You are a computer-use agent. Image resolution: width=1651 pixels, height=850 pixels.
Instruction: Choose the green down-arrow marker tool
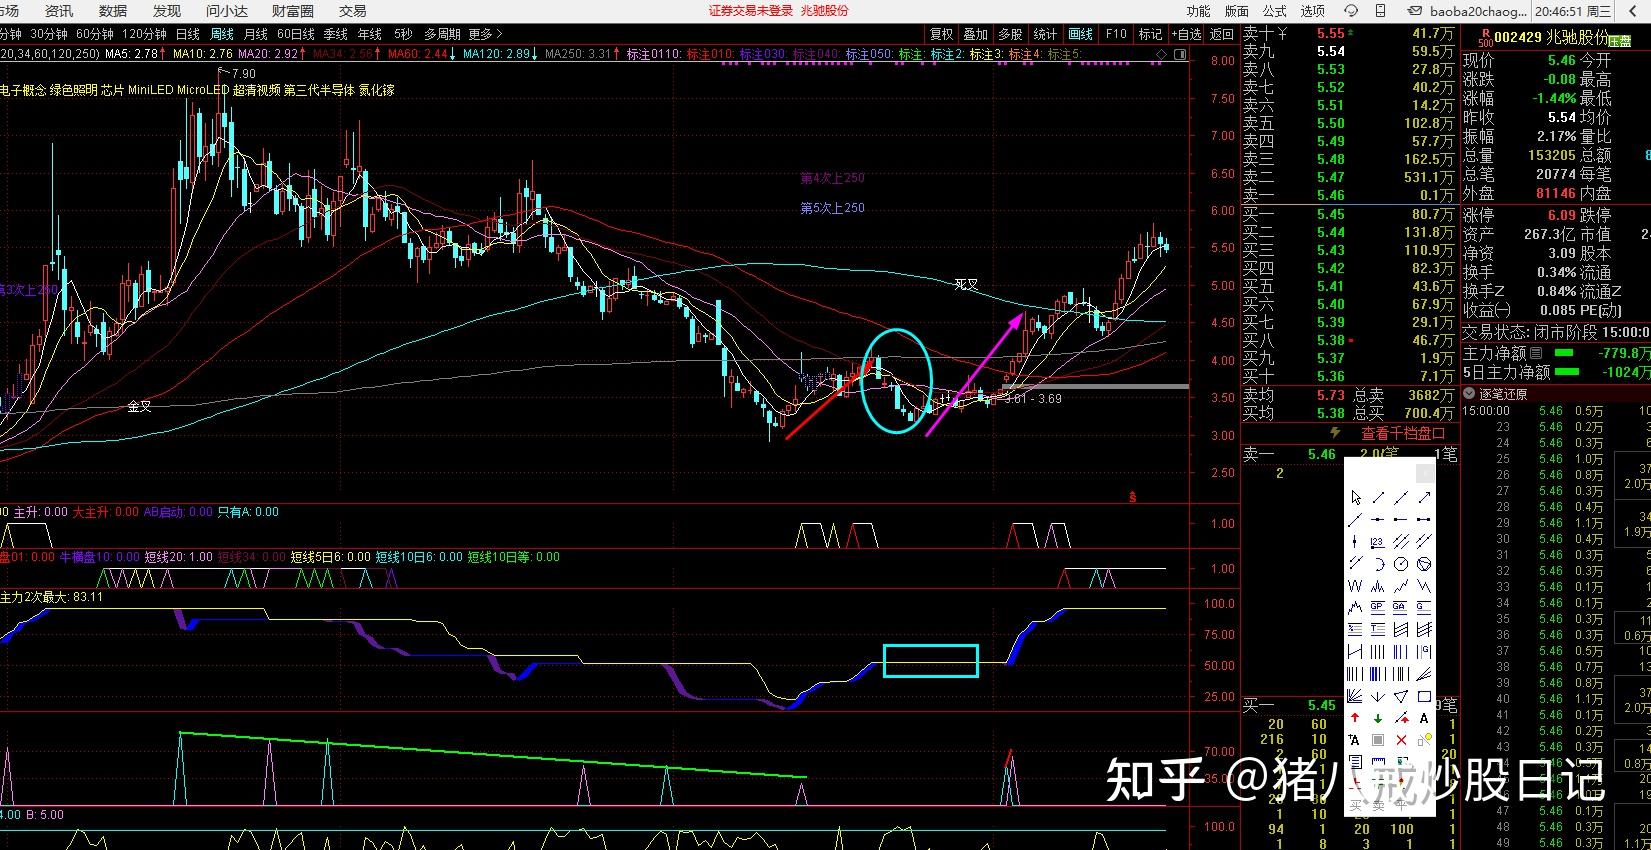(1378, 718)
